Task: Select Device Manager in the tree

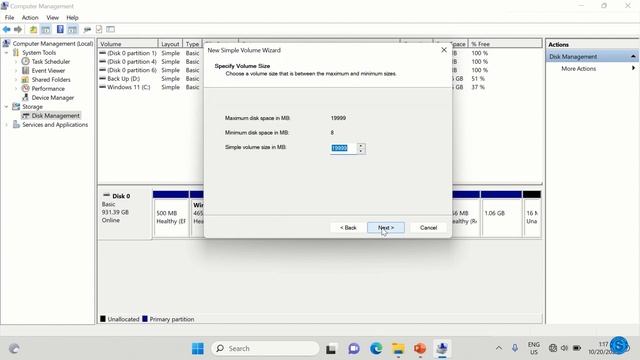Action: click(x=53, y=98)
